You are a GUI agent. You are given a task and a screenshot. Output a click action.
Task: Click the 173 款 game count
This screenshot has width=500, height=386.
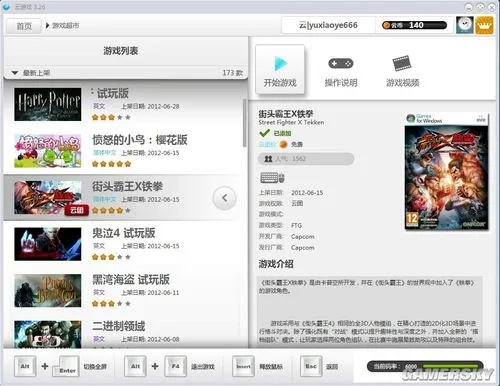point(232,73)
